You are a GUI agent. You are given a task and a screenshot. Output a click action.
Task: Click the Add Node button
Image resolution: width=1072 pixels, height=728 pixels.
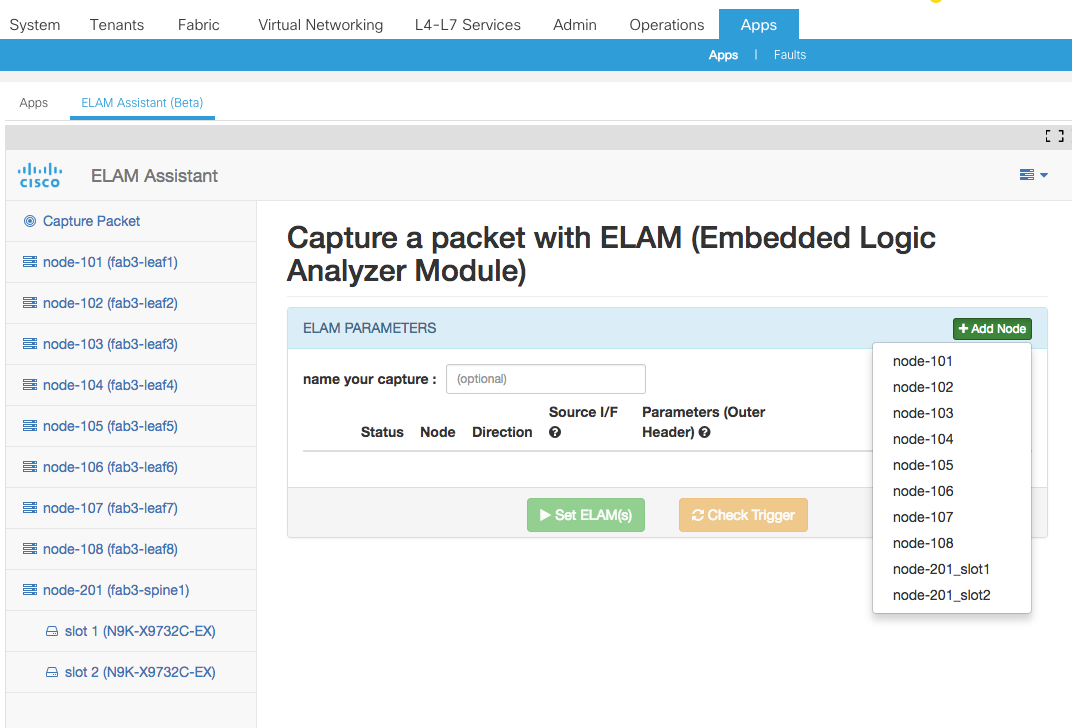(x=991, y=328)
